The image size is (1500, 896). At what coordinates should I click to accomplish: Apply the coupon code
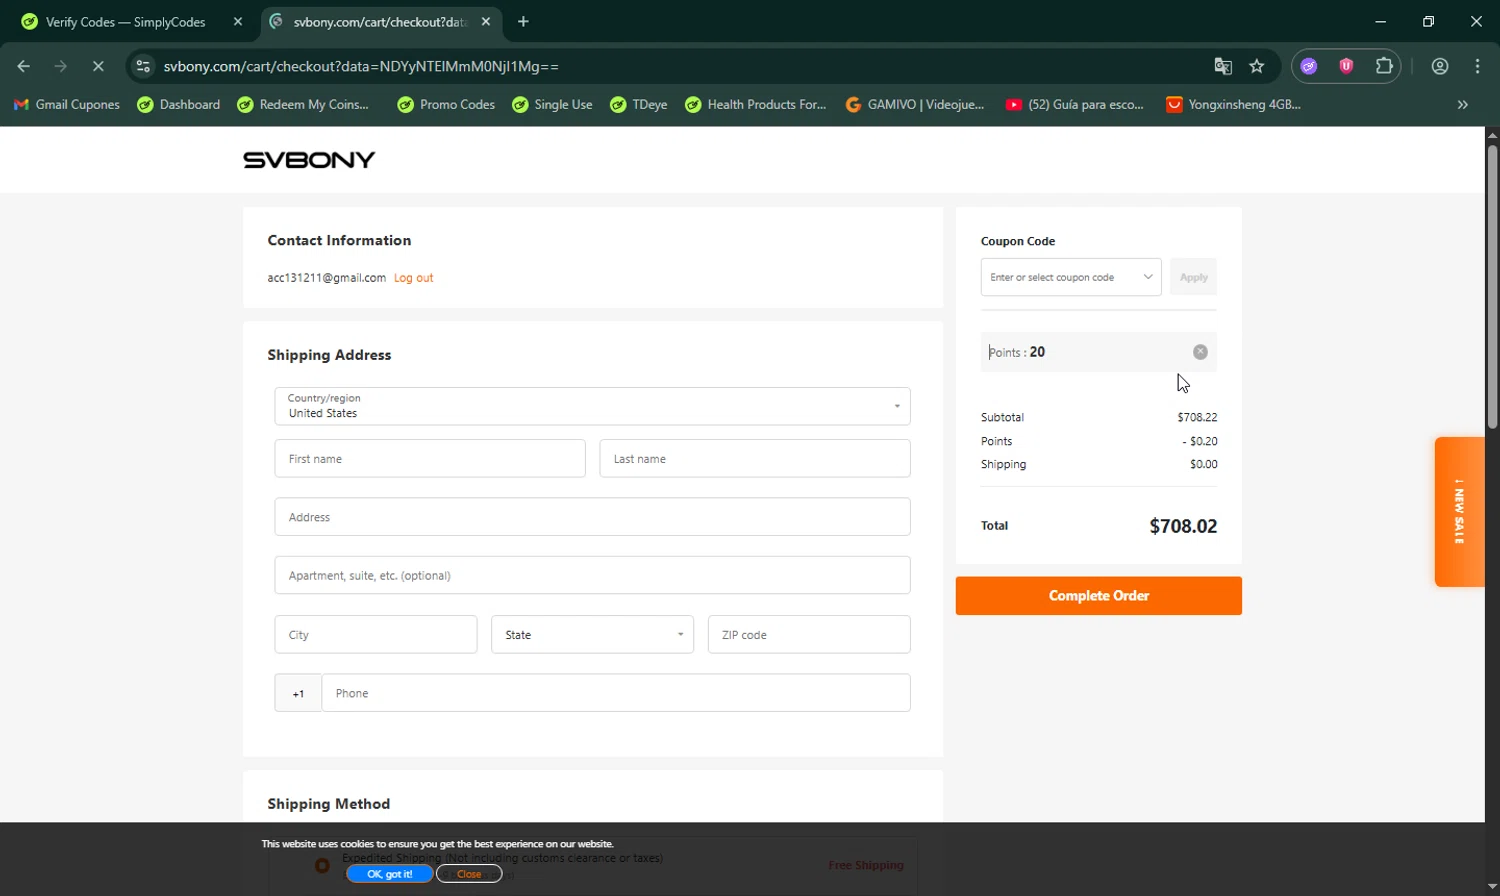(x=1193, y=277)
